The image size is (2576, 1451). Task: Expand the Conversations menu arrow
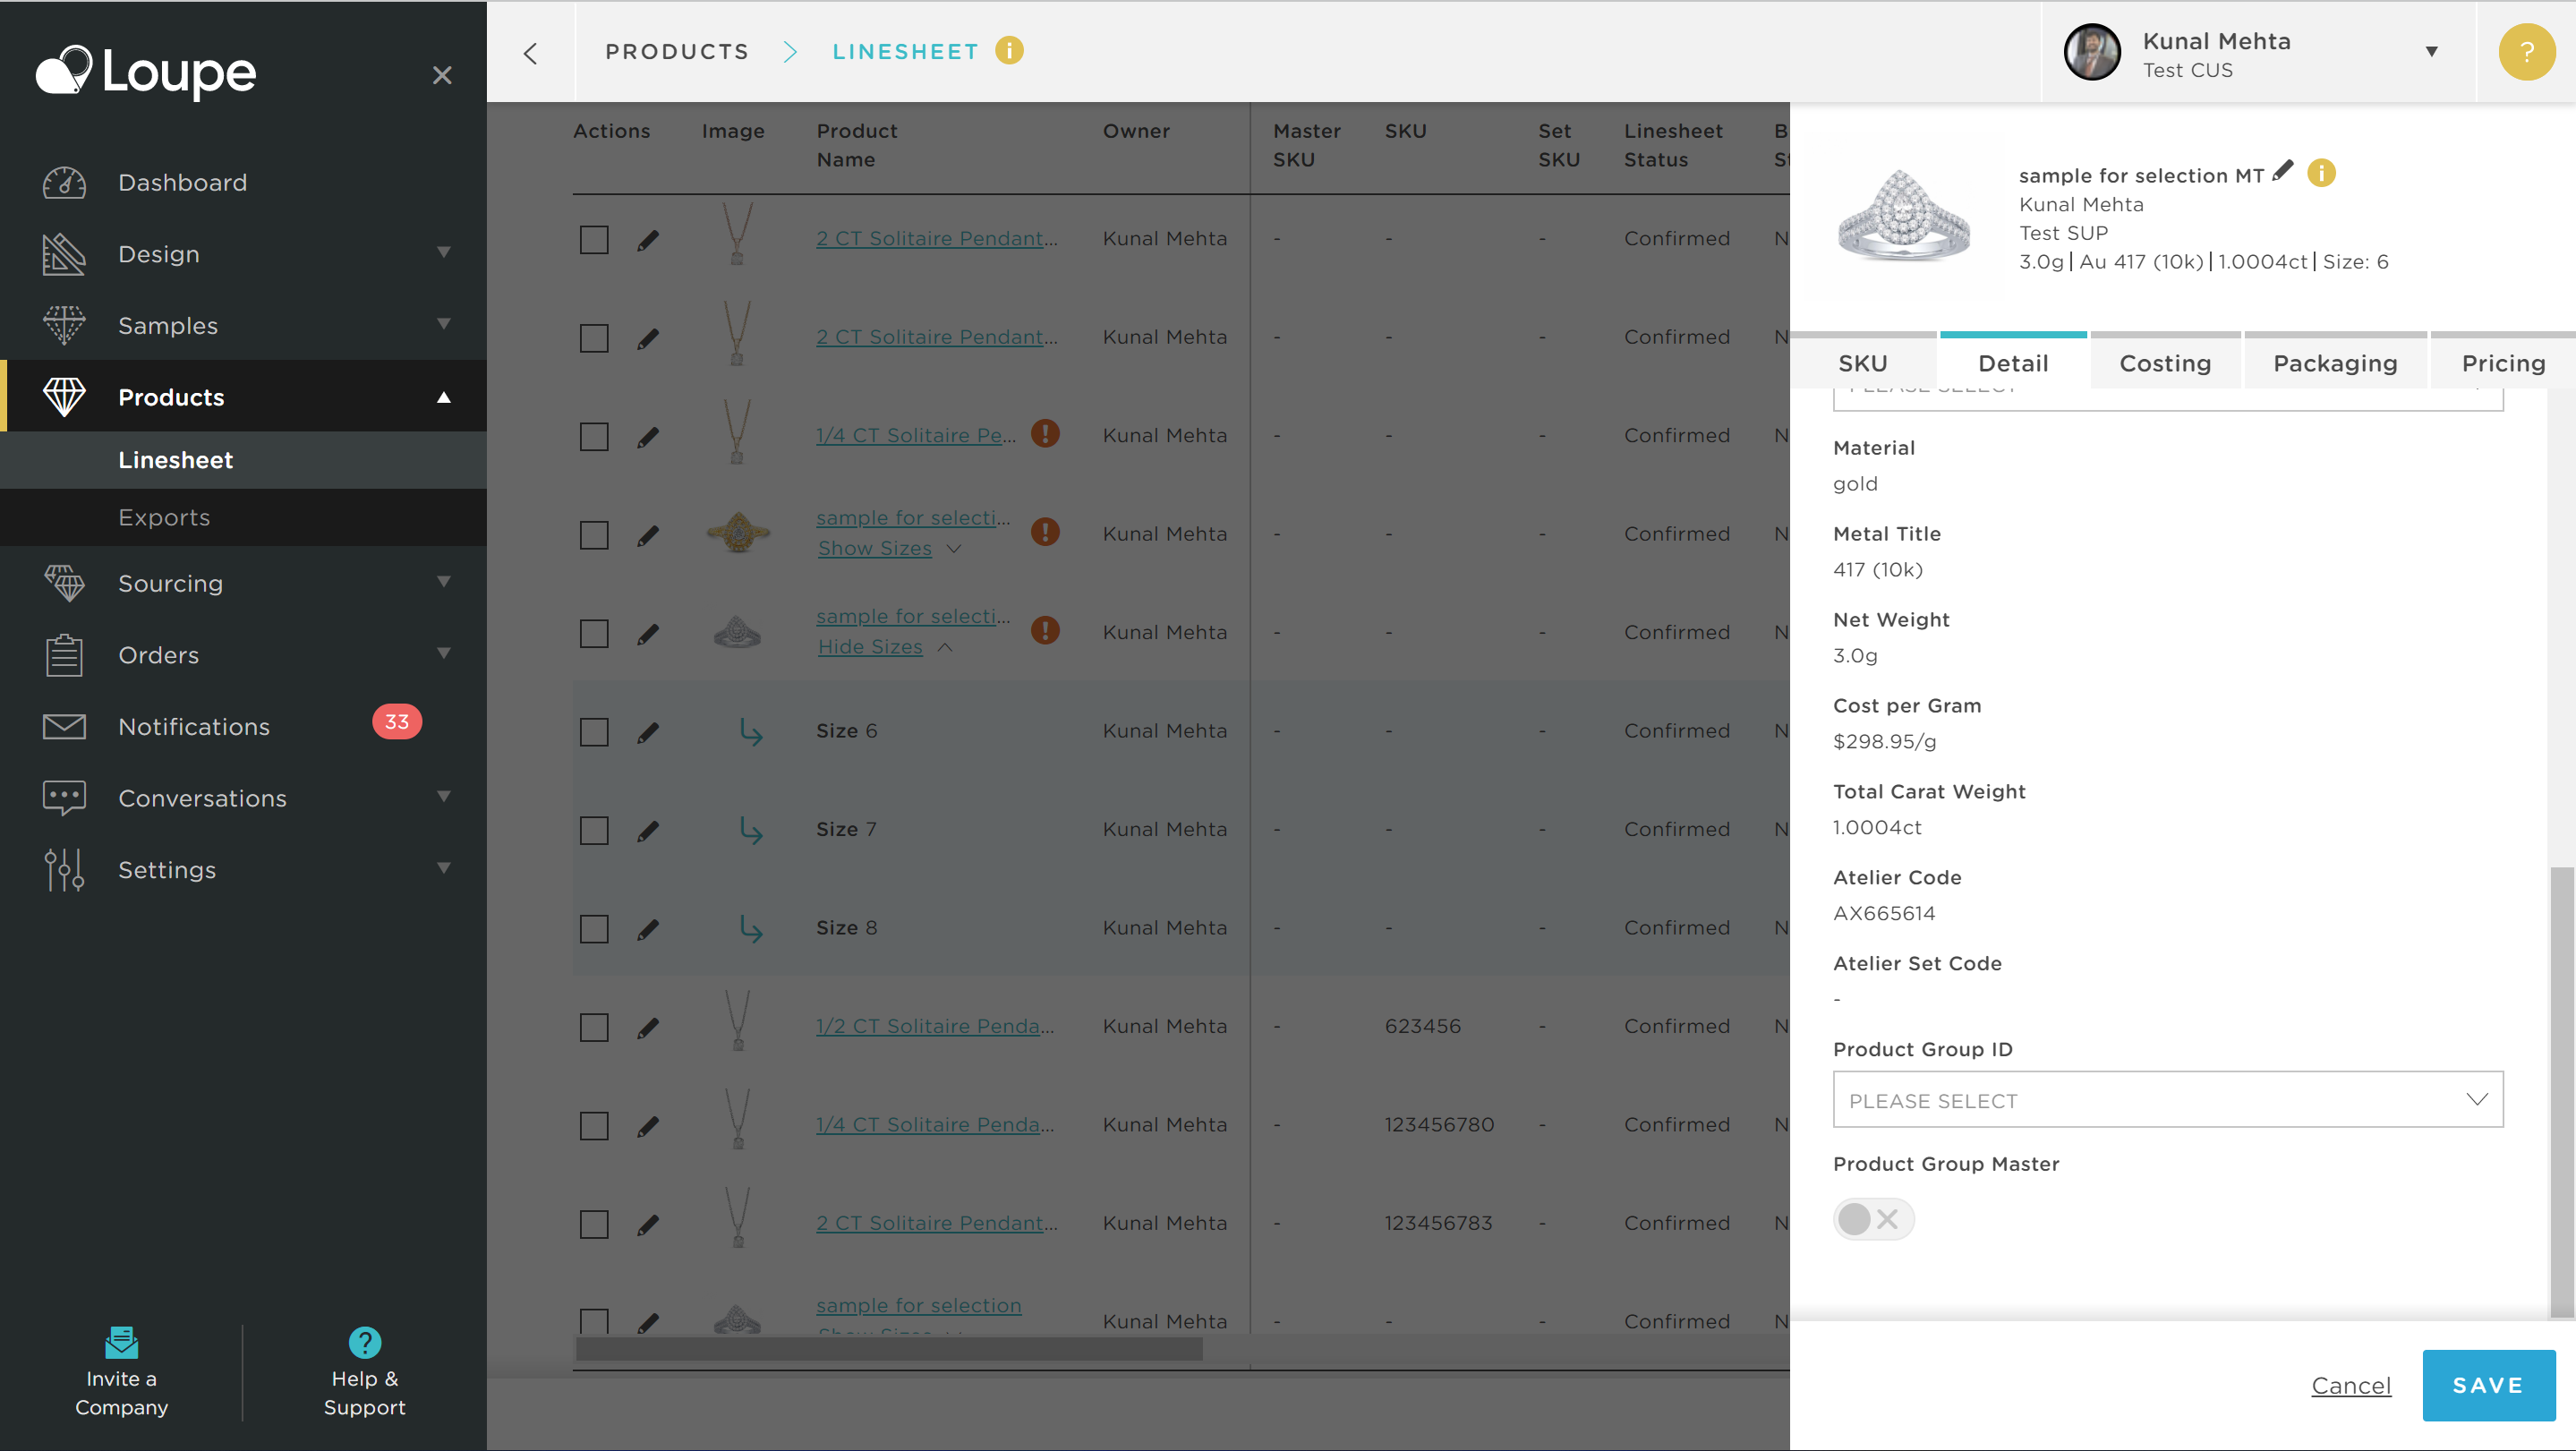coord(444,796)
